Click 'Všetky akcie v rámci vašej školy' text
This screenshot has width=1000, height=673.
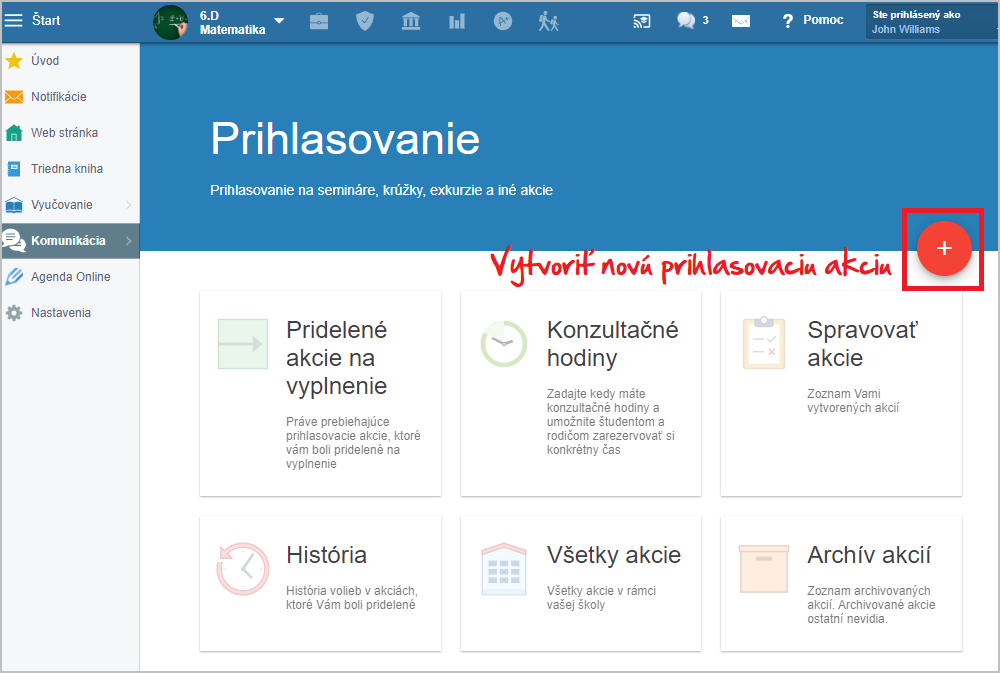(601, 598)
